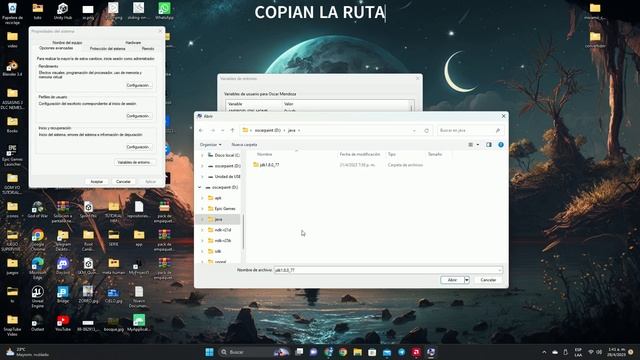Go back in the Abrir dialog
This screenshot has width=640, height=360.
pos(201,130)
